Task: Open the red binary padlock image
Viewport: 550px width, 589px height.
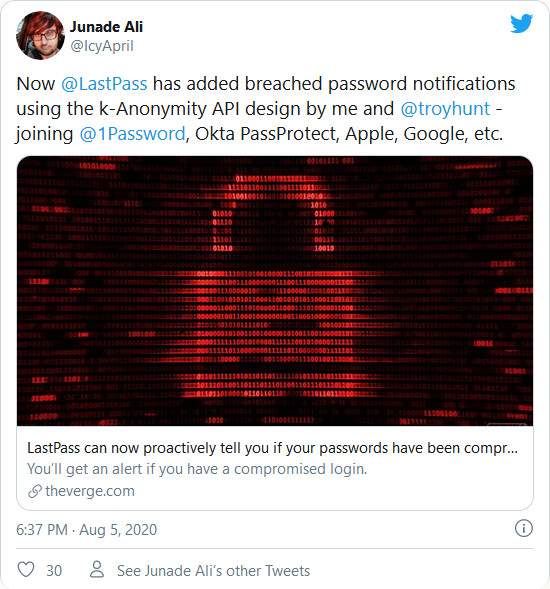Action: tap(275, 291)
